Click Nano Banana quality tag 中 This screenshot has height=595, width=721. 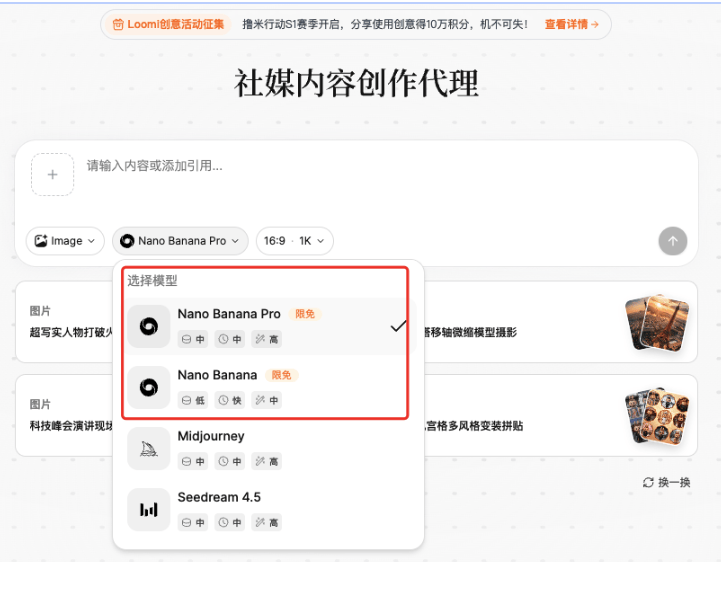point(266,400)
